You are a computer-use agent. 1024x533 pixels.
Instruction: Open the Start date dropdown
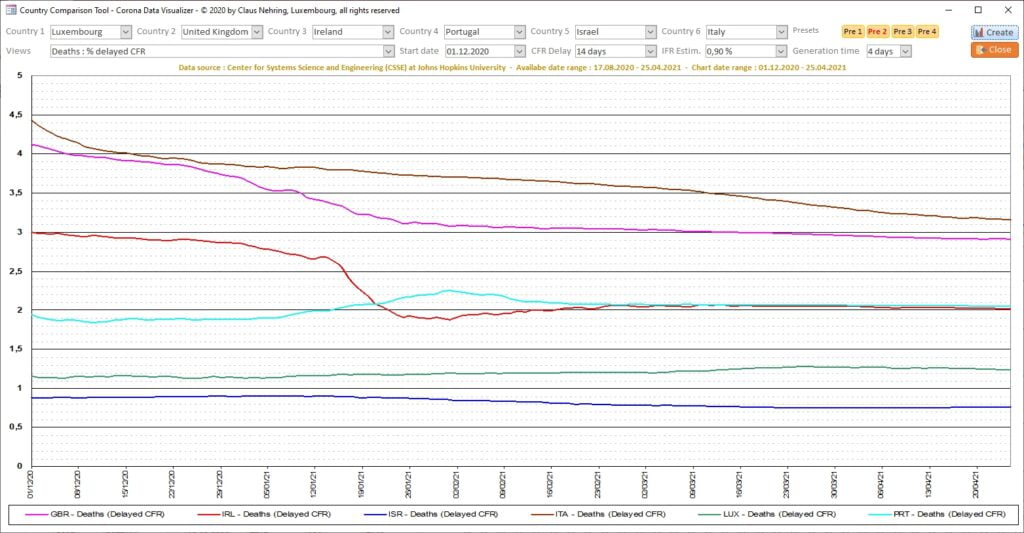point(519,51)
